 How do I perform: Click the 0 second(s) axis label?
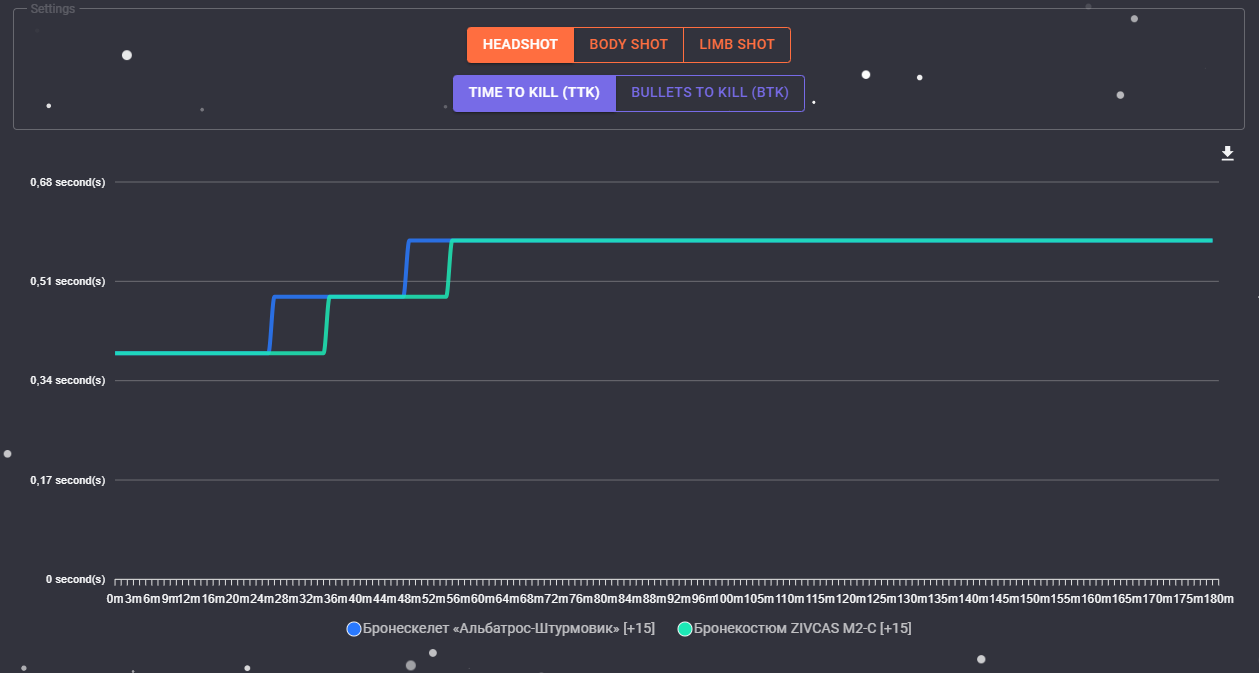[x=75, y=579]
